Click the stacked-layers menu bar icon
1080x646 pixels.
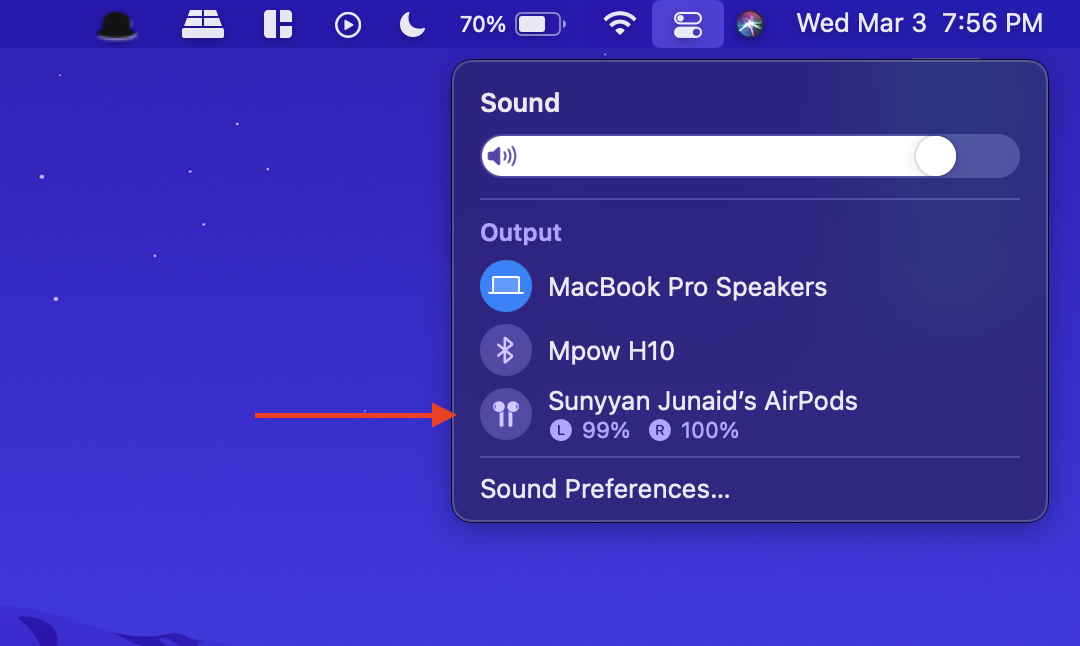pos(202,24)
